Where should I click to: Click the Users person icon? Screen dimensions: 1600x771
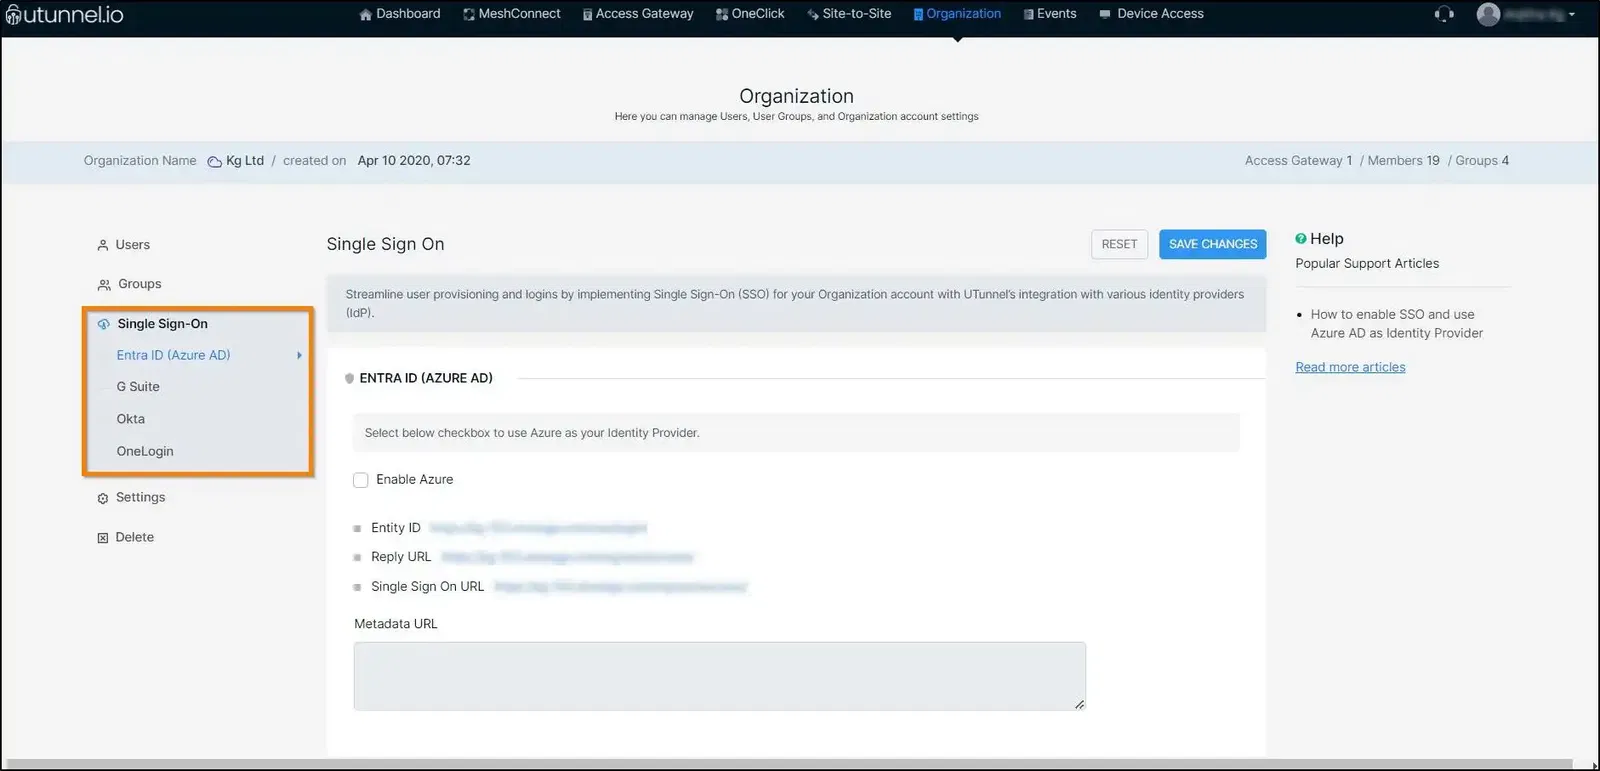tap(103, 245)
